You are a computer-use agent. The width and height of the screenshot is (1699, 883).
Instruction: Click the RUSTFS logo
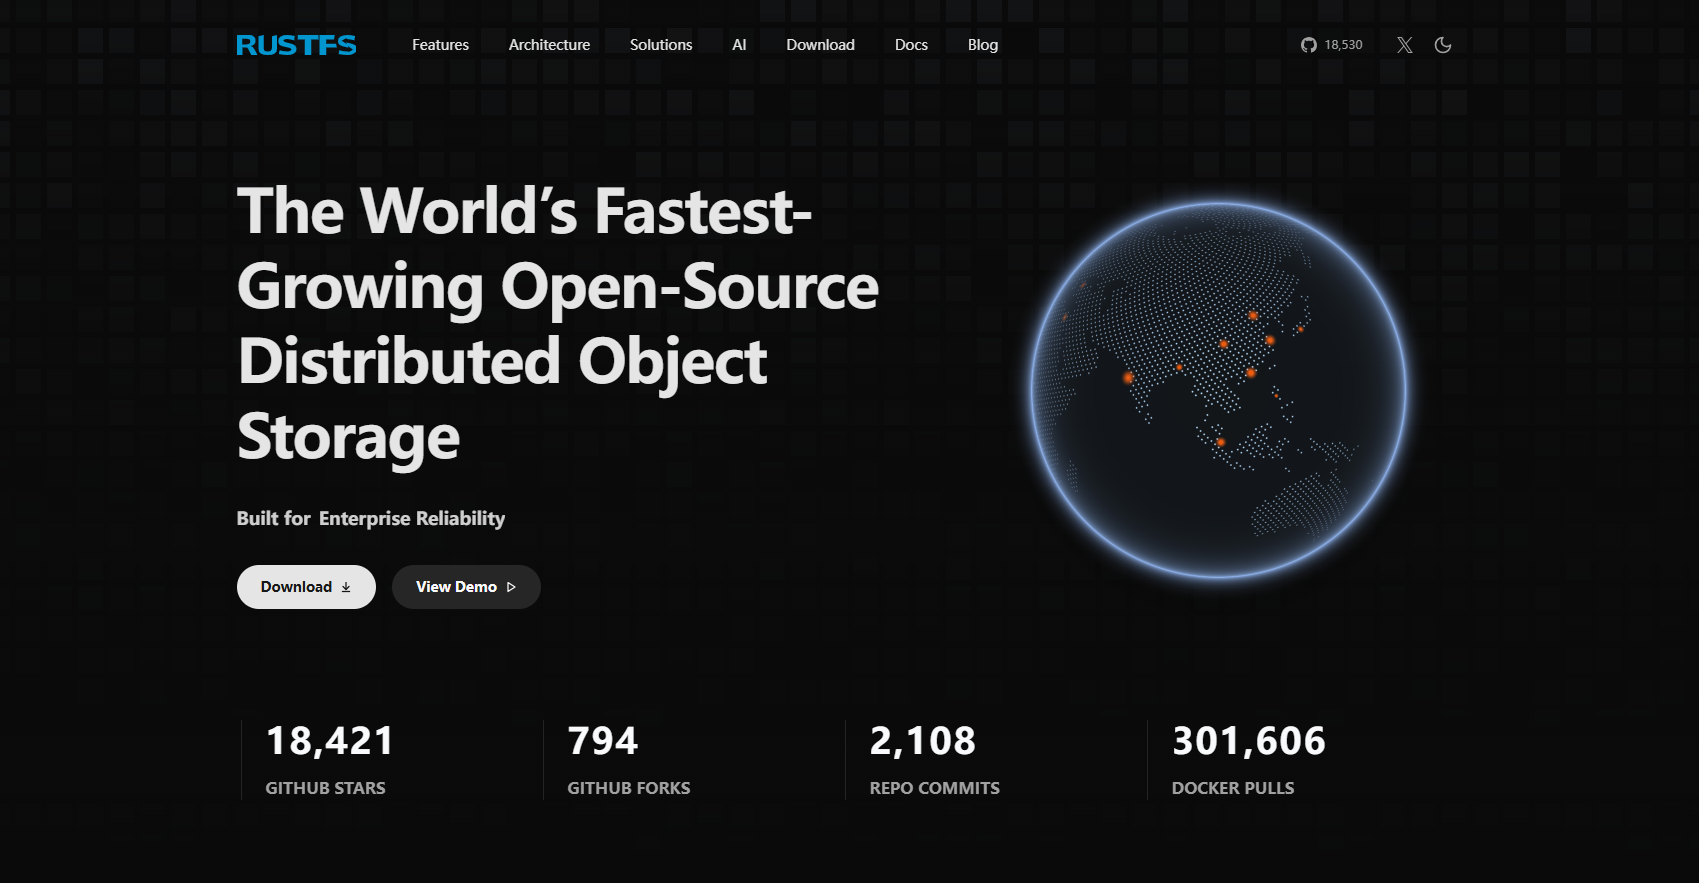[296, 45]
